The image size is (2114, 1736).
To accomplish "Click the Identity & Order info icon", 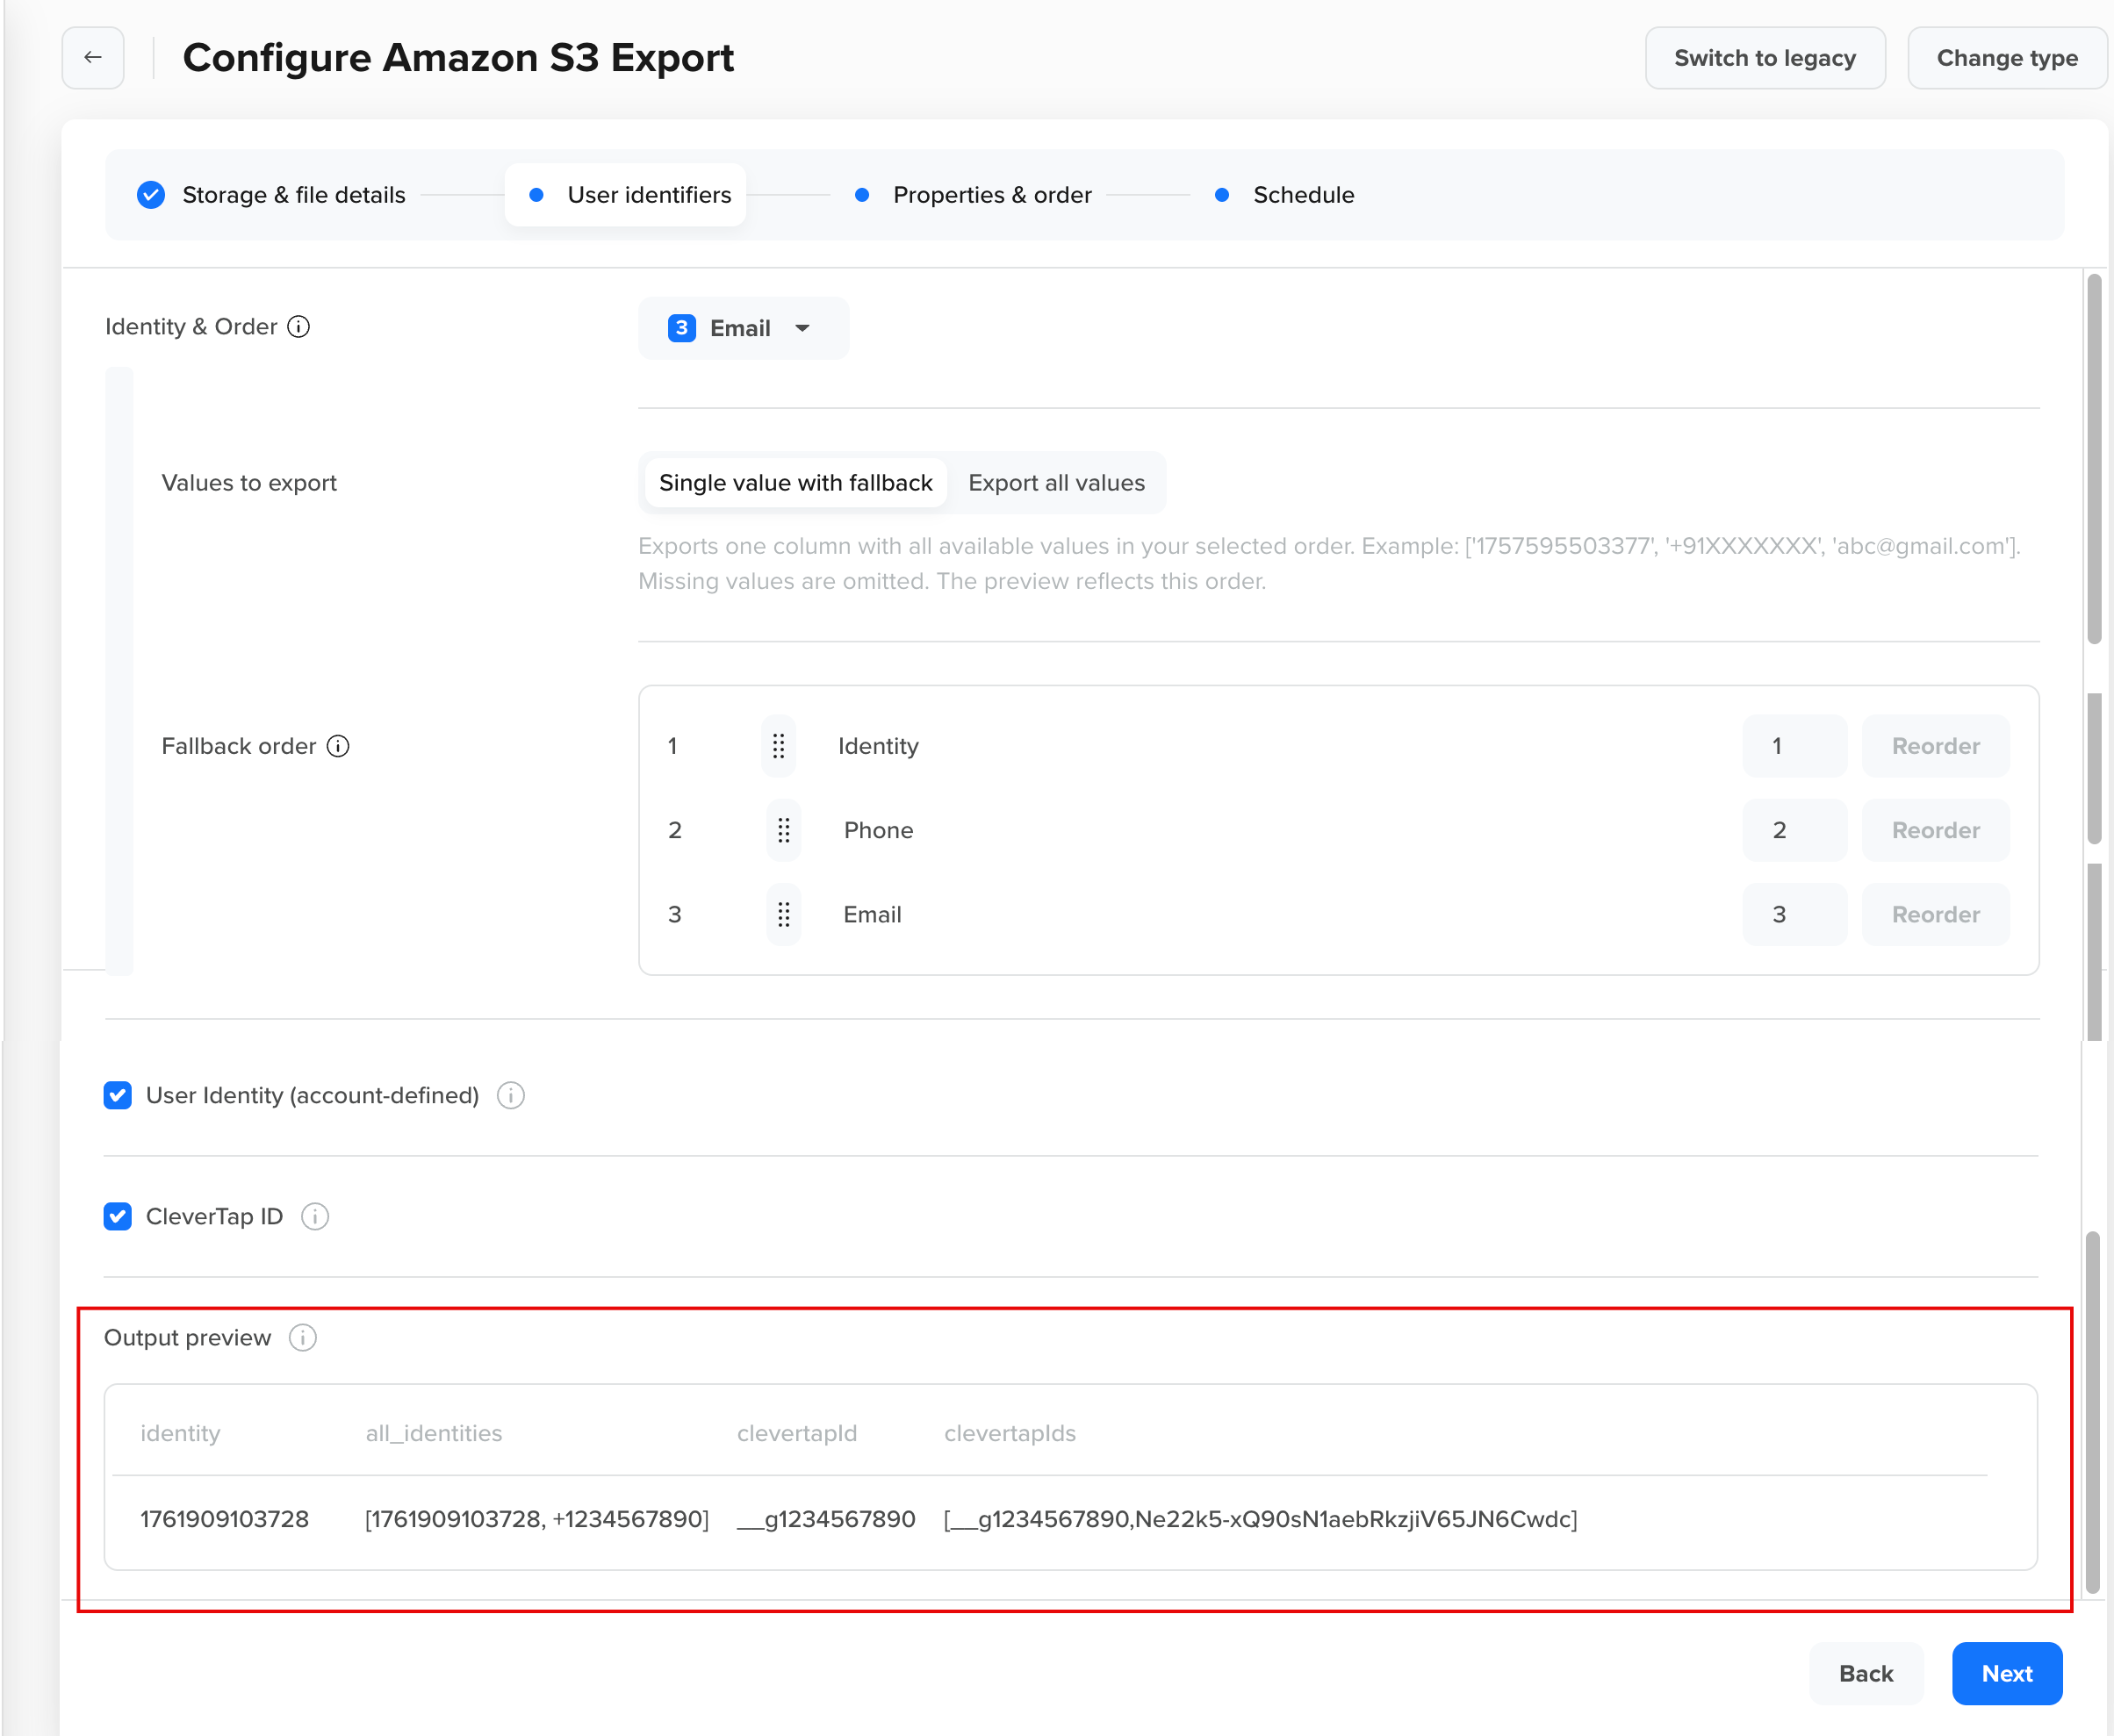I will [299, 327].
